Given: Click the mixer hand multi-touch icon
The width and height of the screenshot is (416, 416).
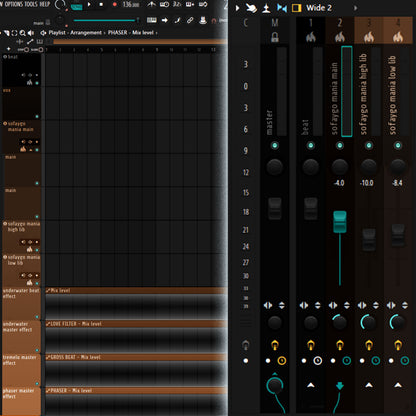Looking at the screenshot, I should [x=251, y=8].
